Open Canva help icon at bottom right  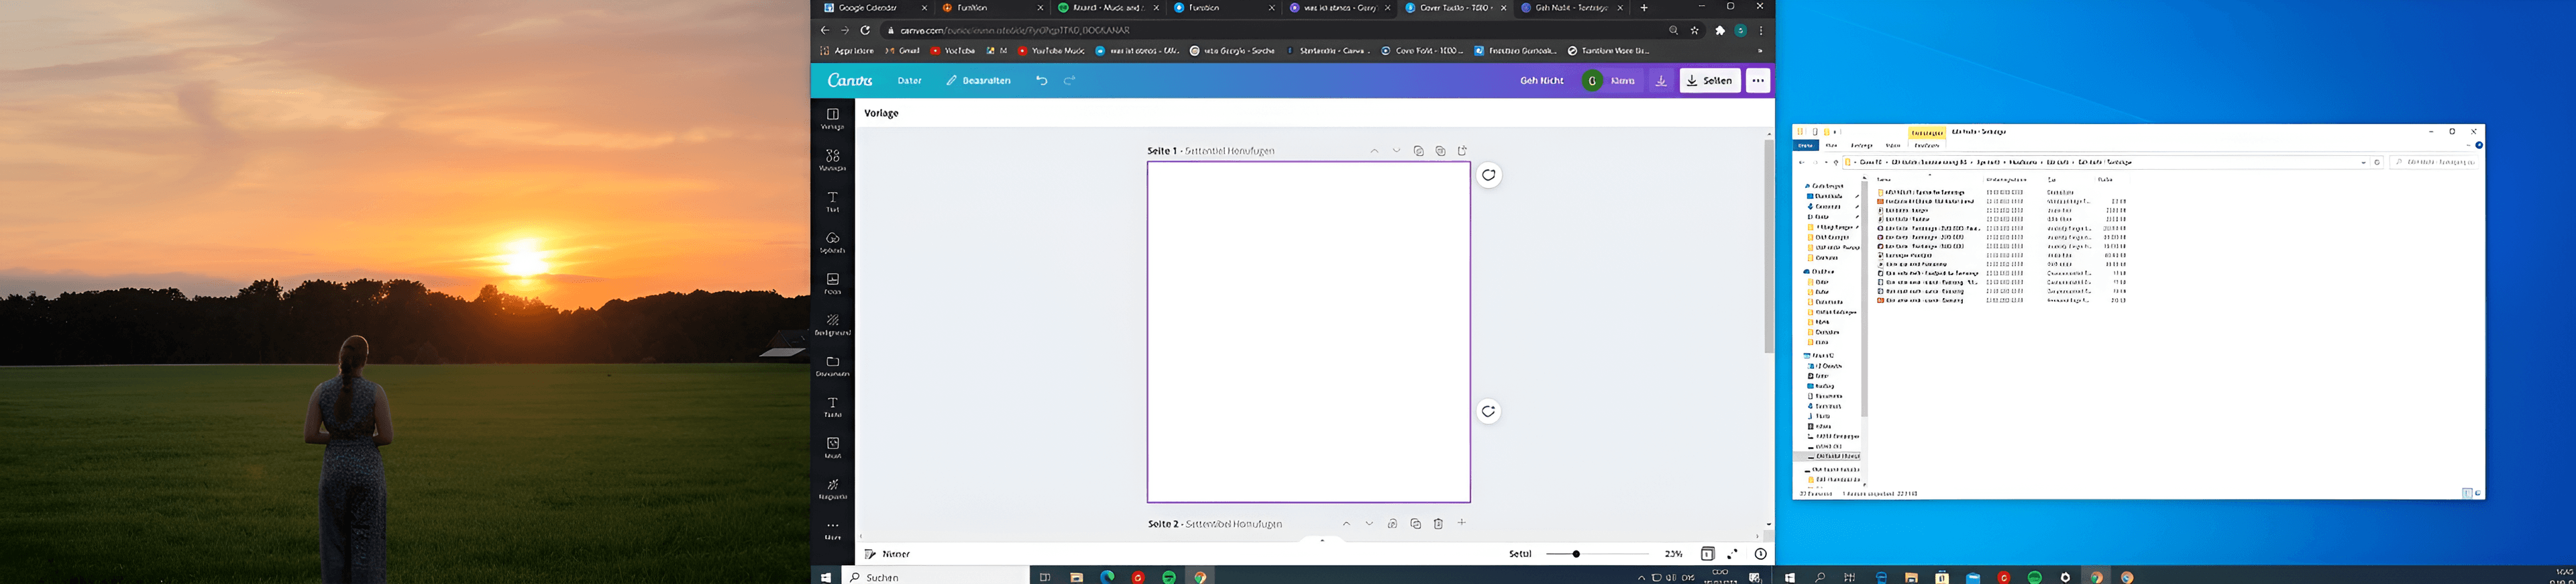pos(1760,553)
